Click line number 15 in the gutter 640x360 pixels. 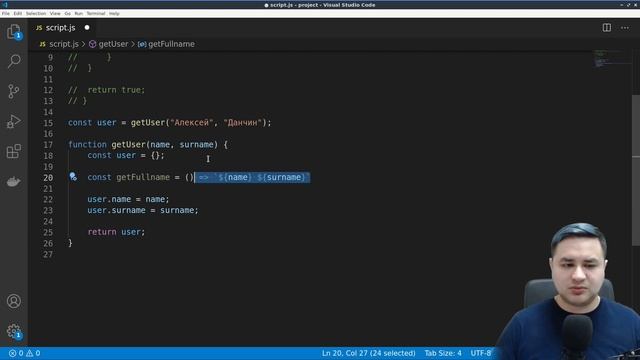pos(48,123)
